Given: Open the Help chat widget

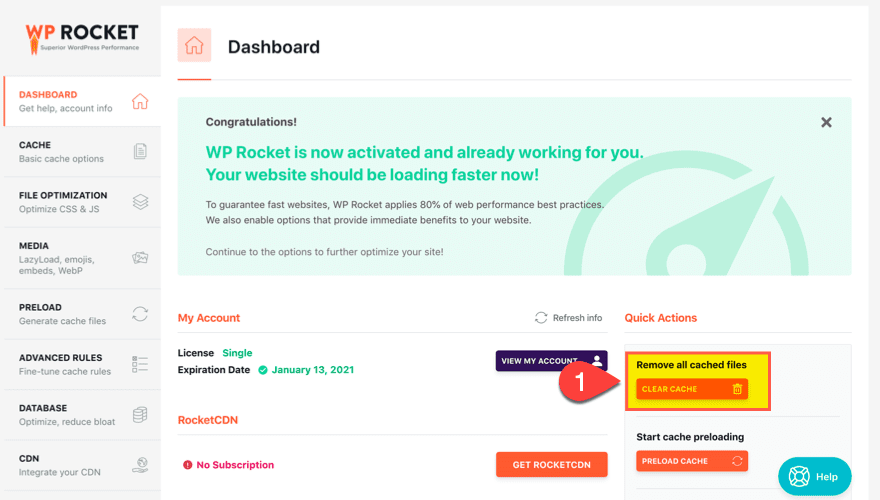Looking at the screenshot, I should (815, 477).
